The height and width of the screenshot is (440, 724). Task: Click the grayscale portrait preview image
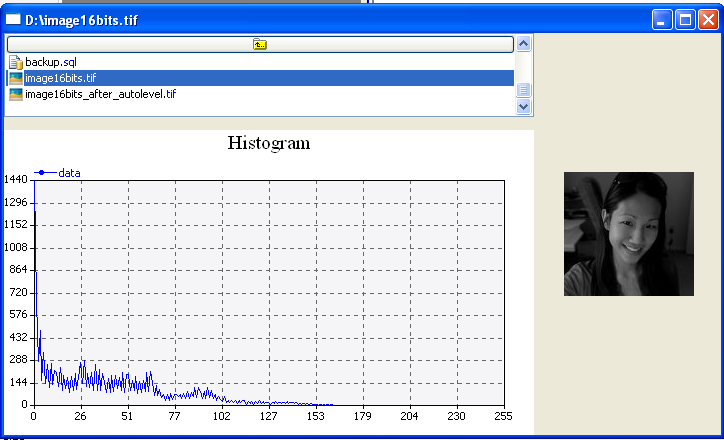pyautogui.click(x=628, y=234)
